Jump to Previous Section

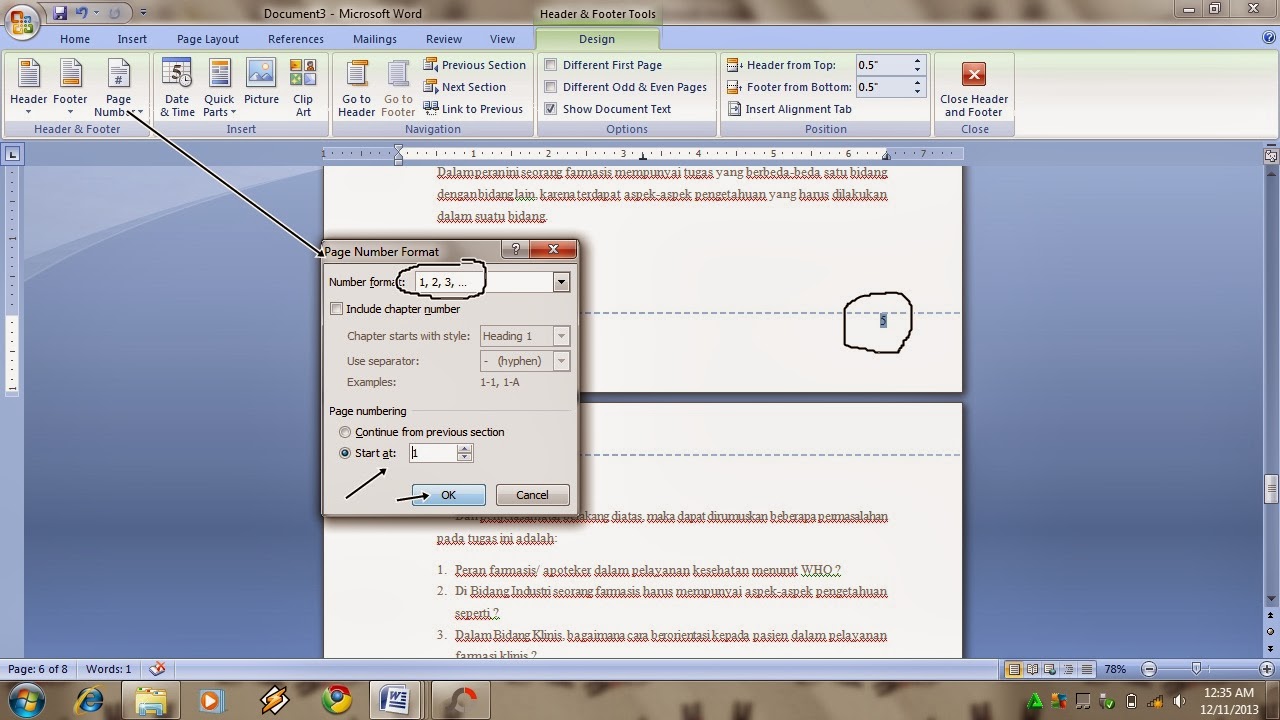tap(474, 65)
